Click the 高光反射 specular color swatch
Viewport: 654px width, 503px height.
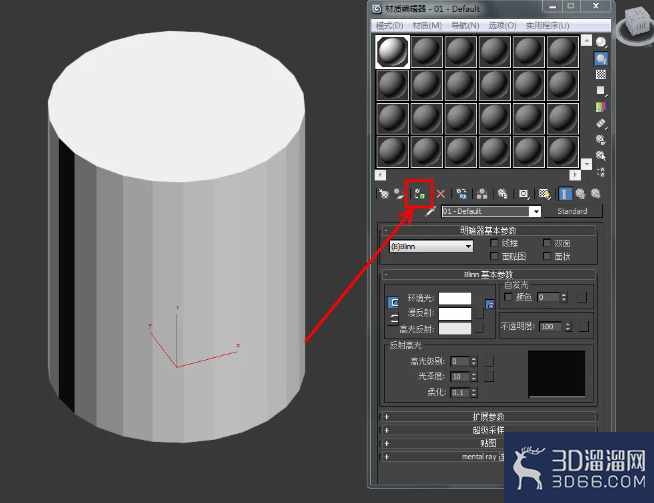(x=455, y=328)
